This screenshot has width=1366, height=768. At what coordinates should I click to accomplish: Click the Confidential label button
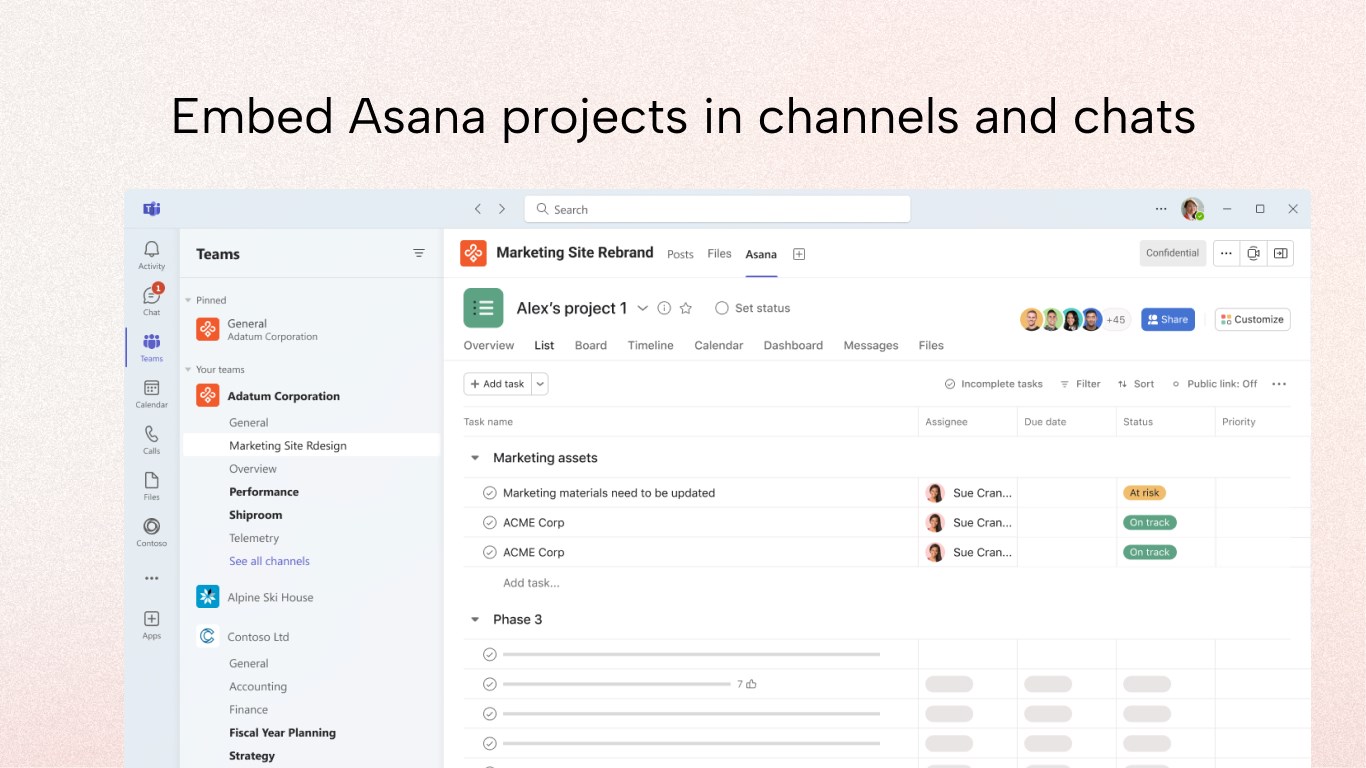[x=1173, y=253]
